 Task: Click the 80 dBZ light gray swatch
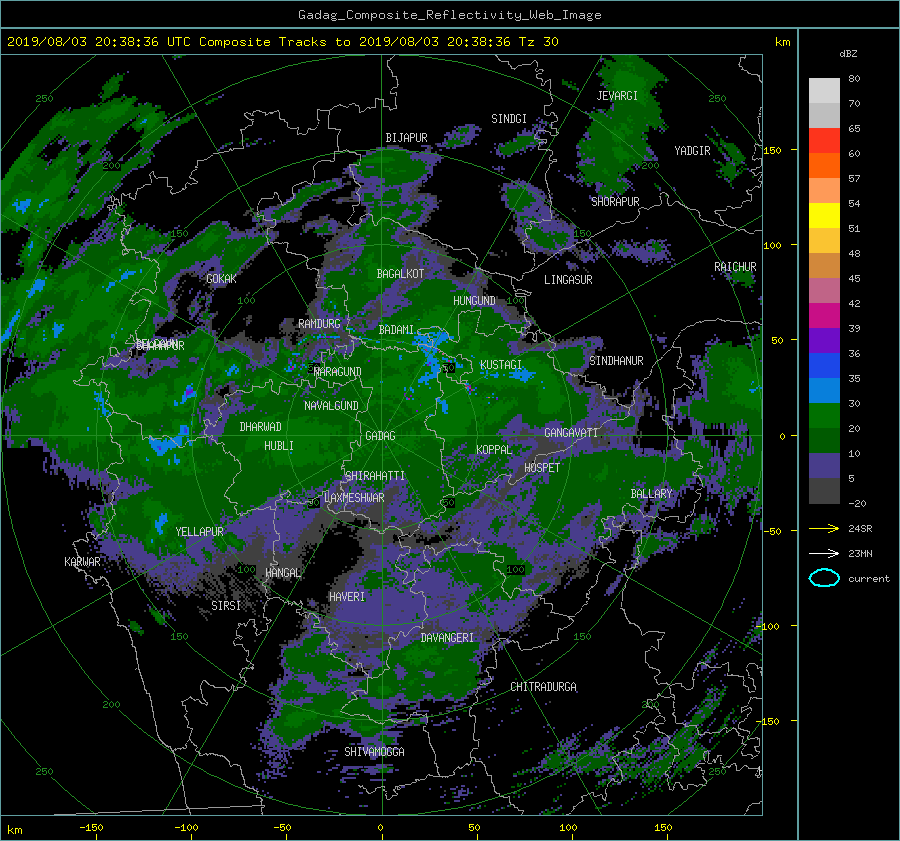824,90
